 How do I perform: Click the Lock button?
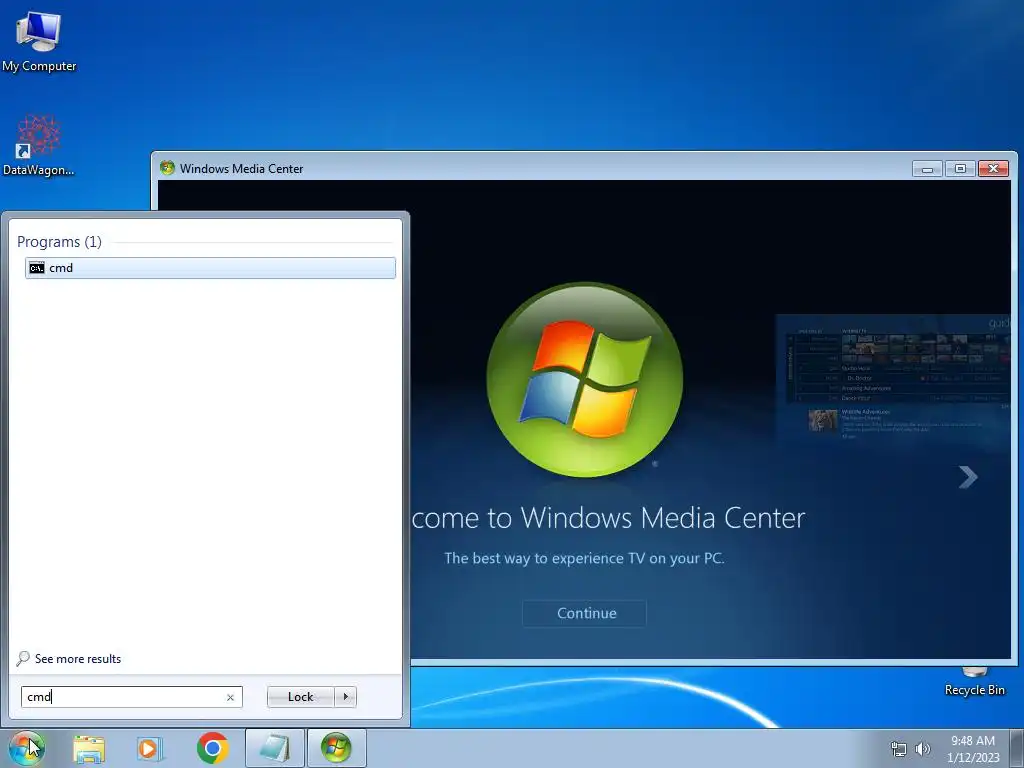[300, 697]
